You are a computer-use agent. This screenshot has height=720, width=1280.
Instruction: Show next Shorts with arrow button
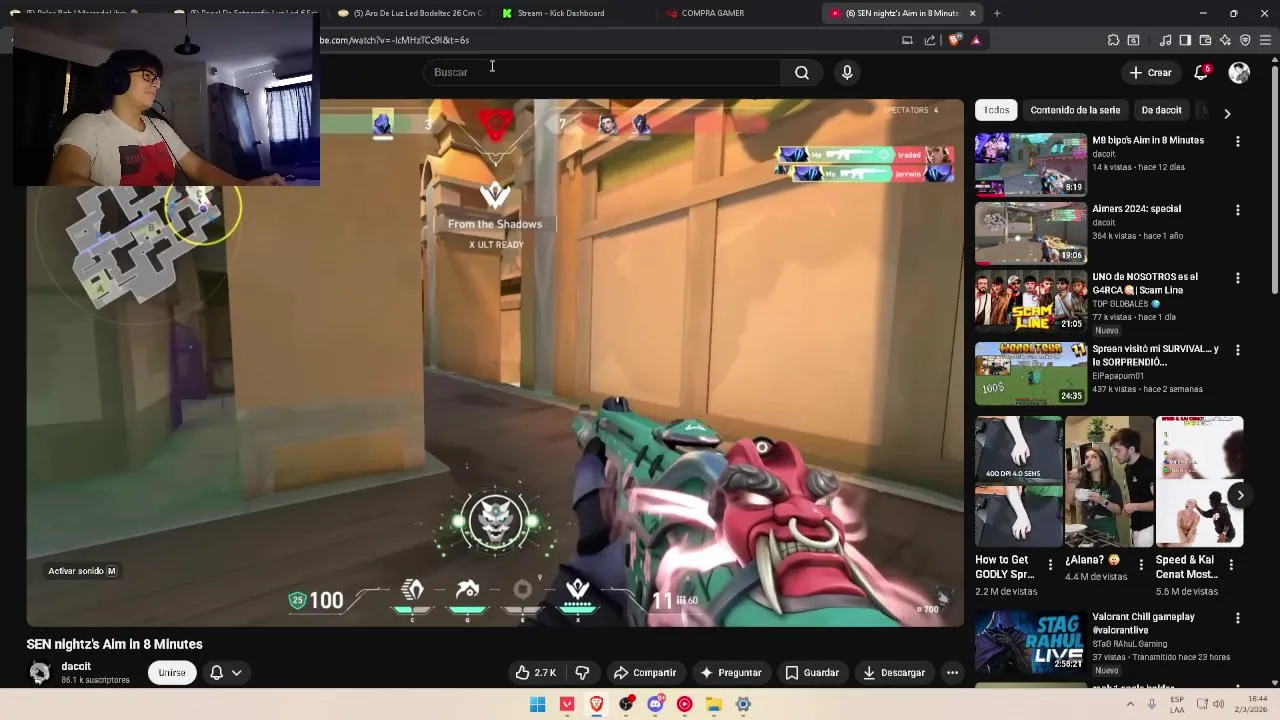point(1240,495)
